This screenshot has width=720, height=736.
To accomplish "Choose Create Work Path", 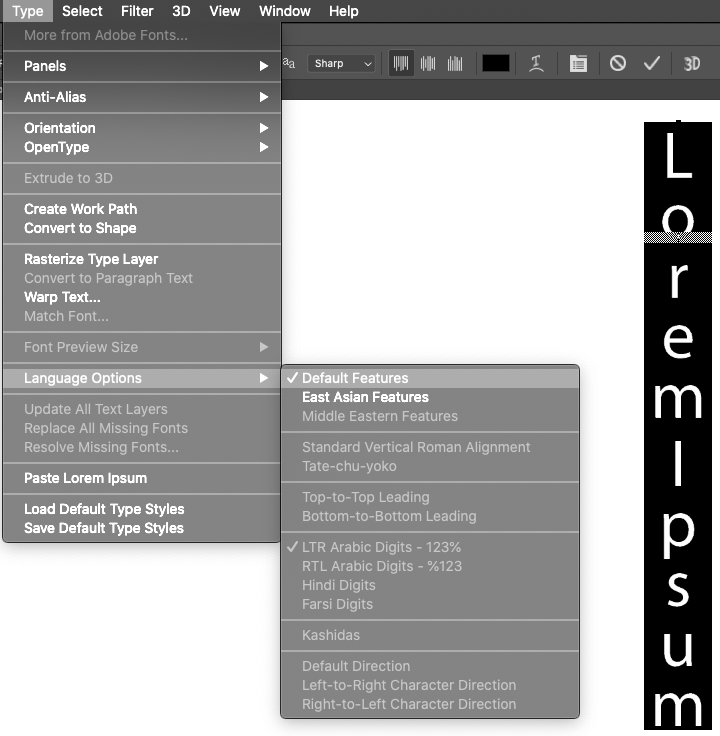I will coord(142,209).
